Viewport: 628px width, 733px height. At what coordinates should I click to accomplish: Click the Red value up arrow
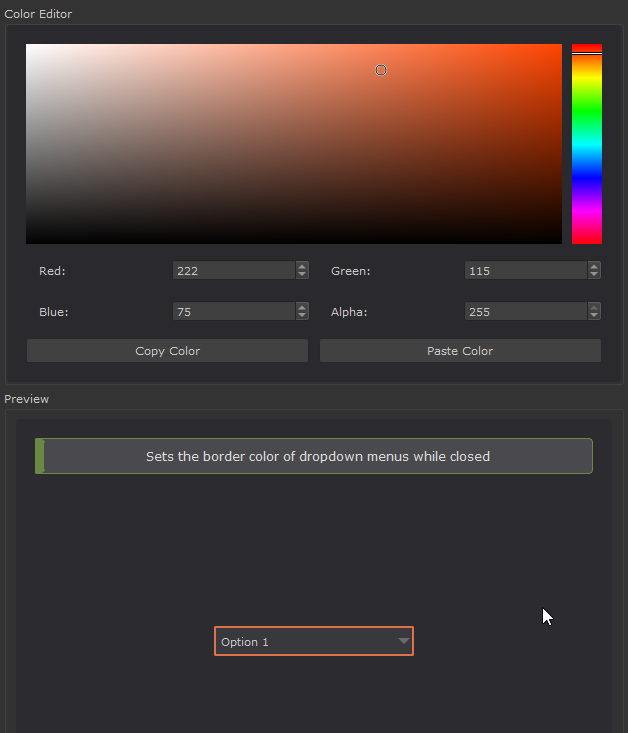pyautogui.click(x=302, y=266)
